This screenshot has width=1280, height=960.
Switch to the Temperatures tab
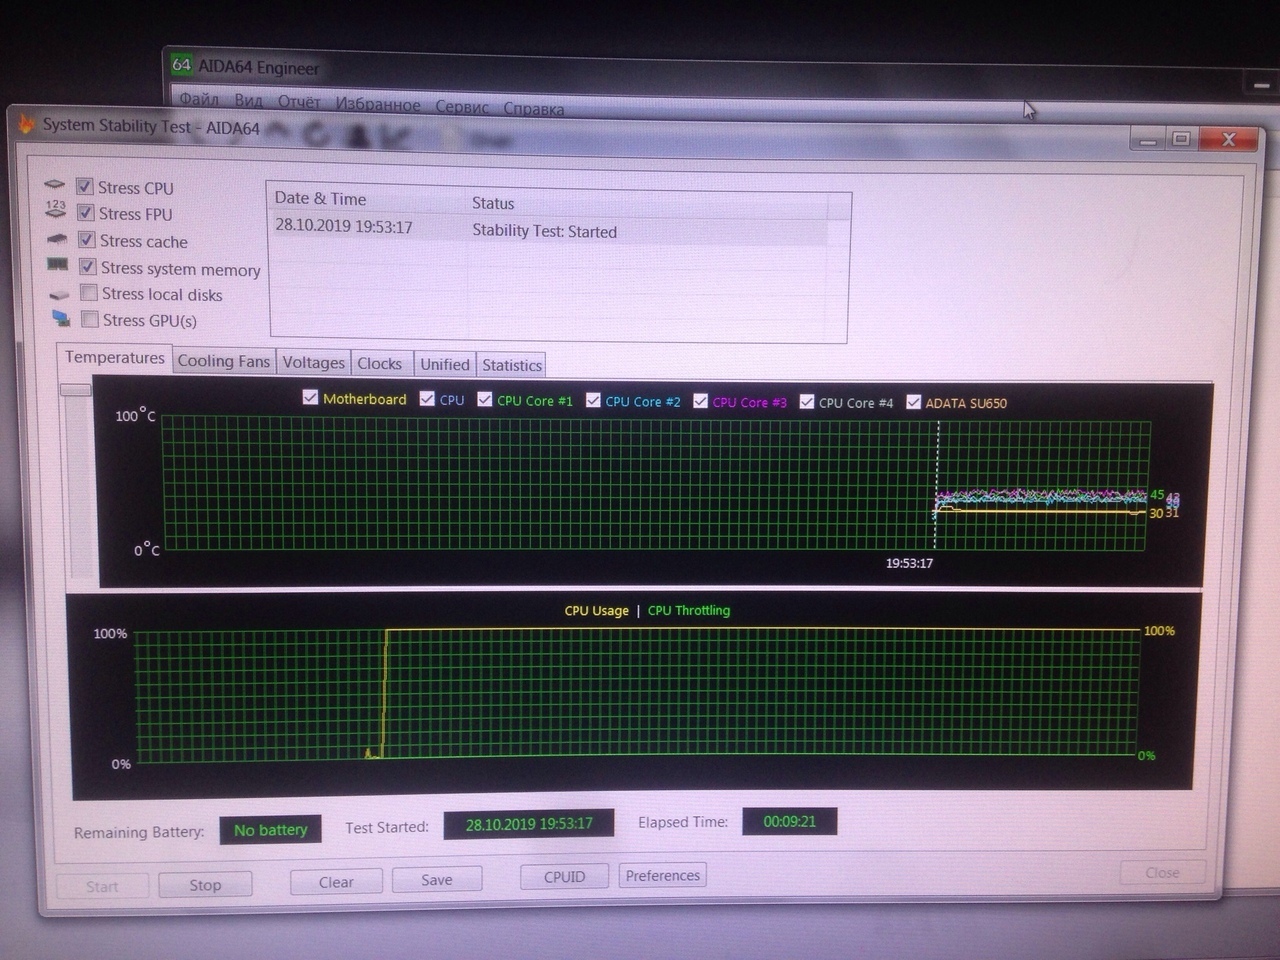115,357
